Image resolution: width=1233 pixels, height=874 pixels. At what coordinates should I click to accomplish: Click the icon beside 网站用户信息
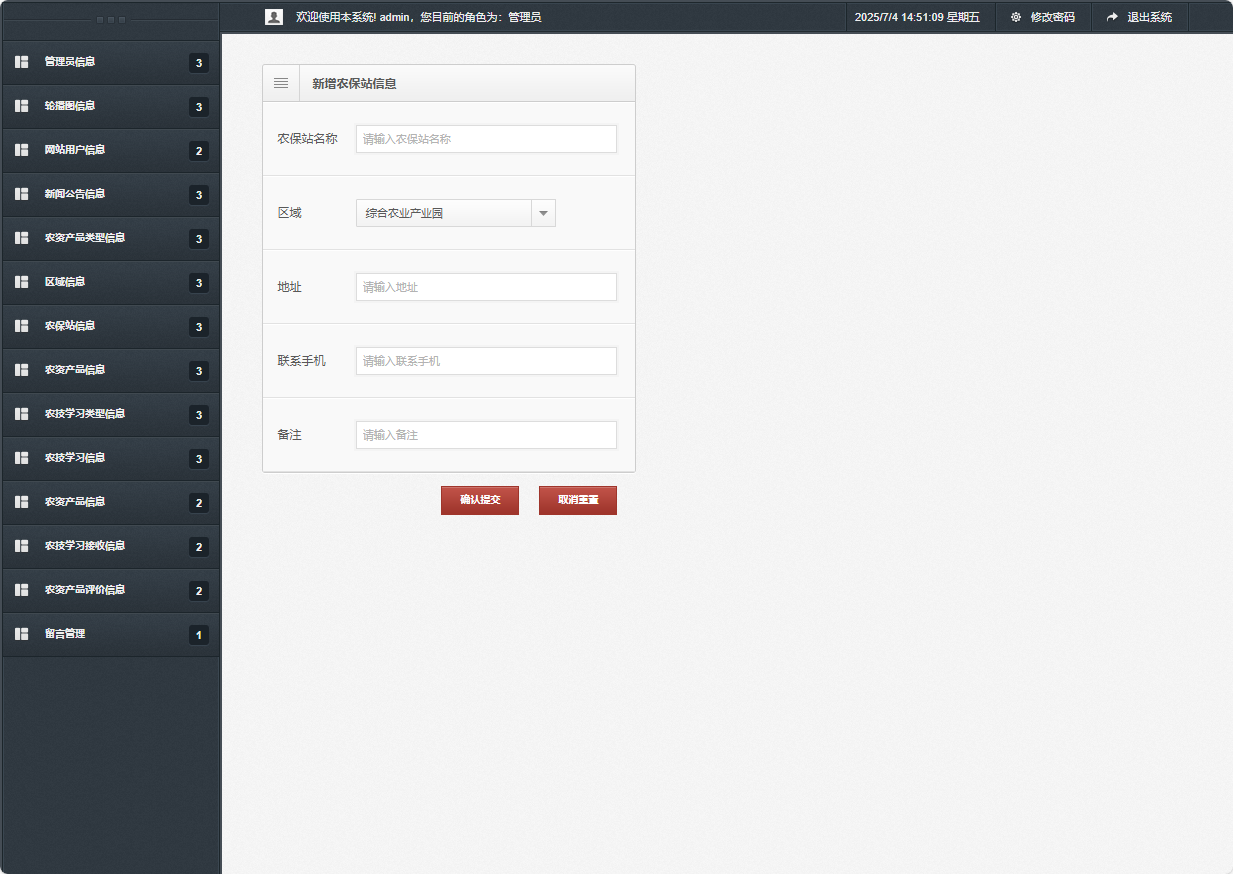21,150
